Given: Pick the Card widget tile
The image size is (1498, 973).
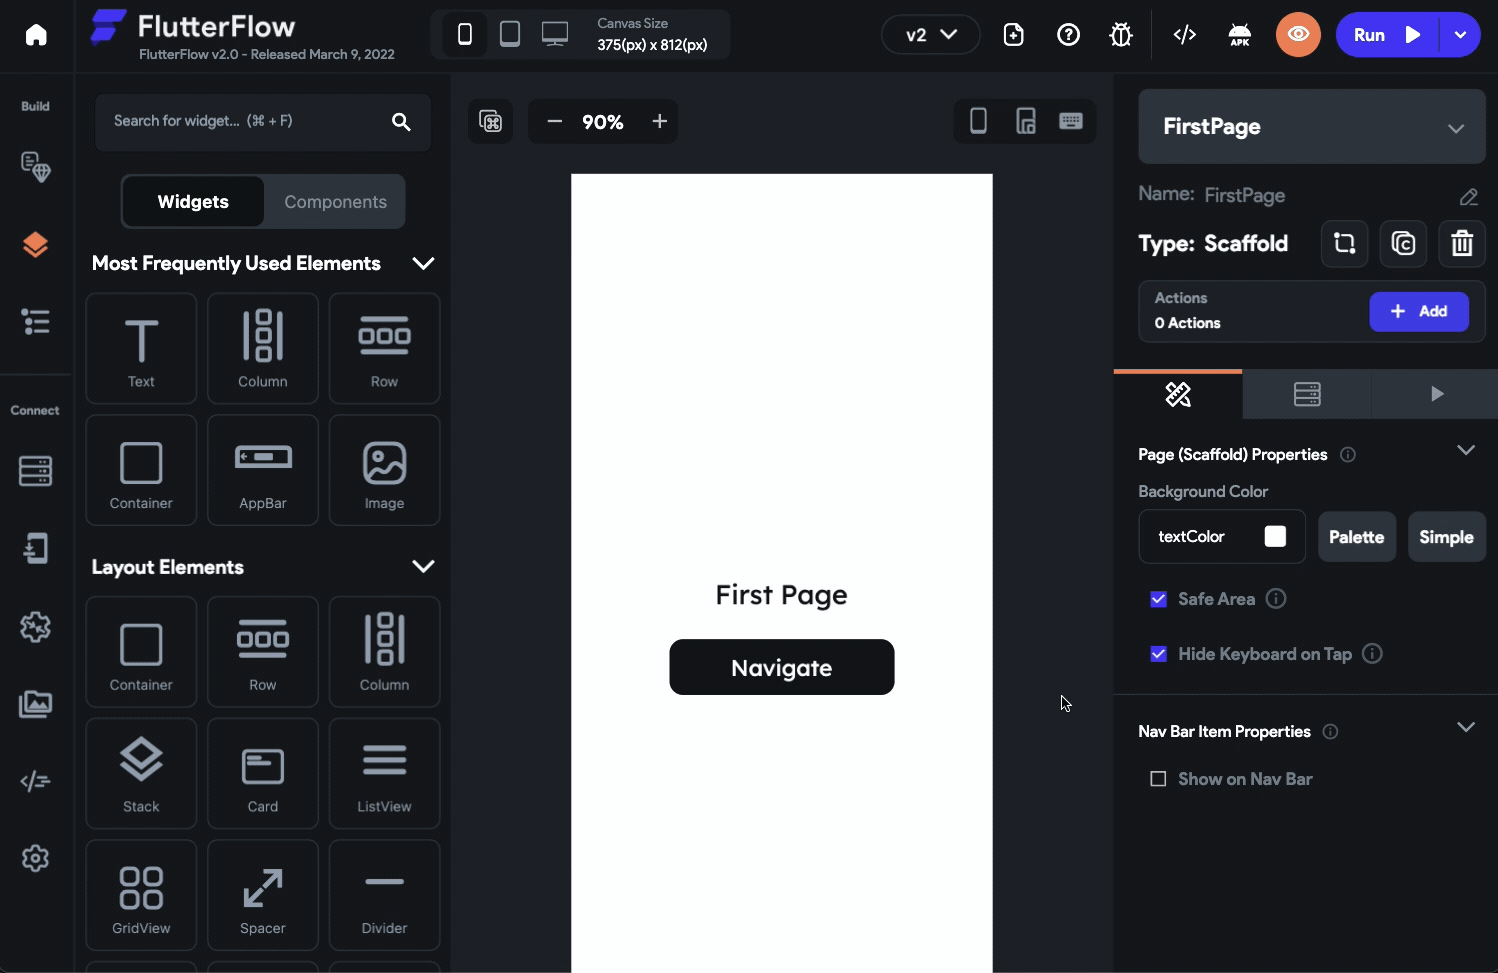Looking at the screenshot, I should [x=263, y=773].
